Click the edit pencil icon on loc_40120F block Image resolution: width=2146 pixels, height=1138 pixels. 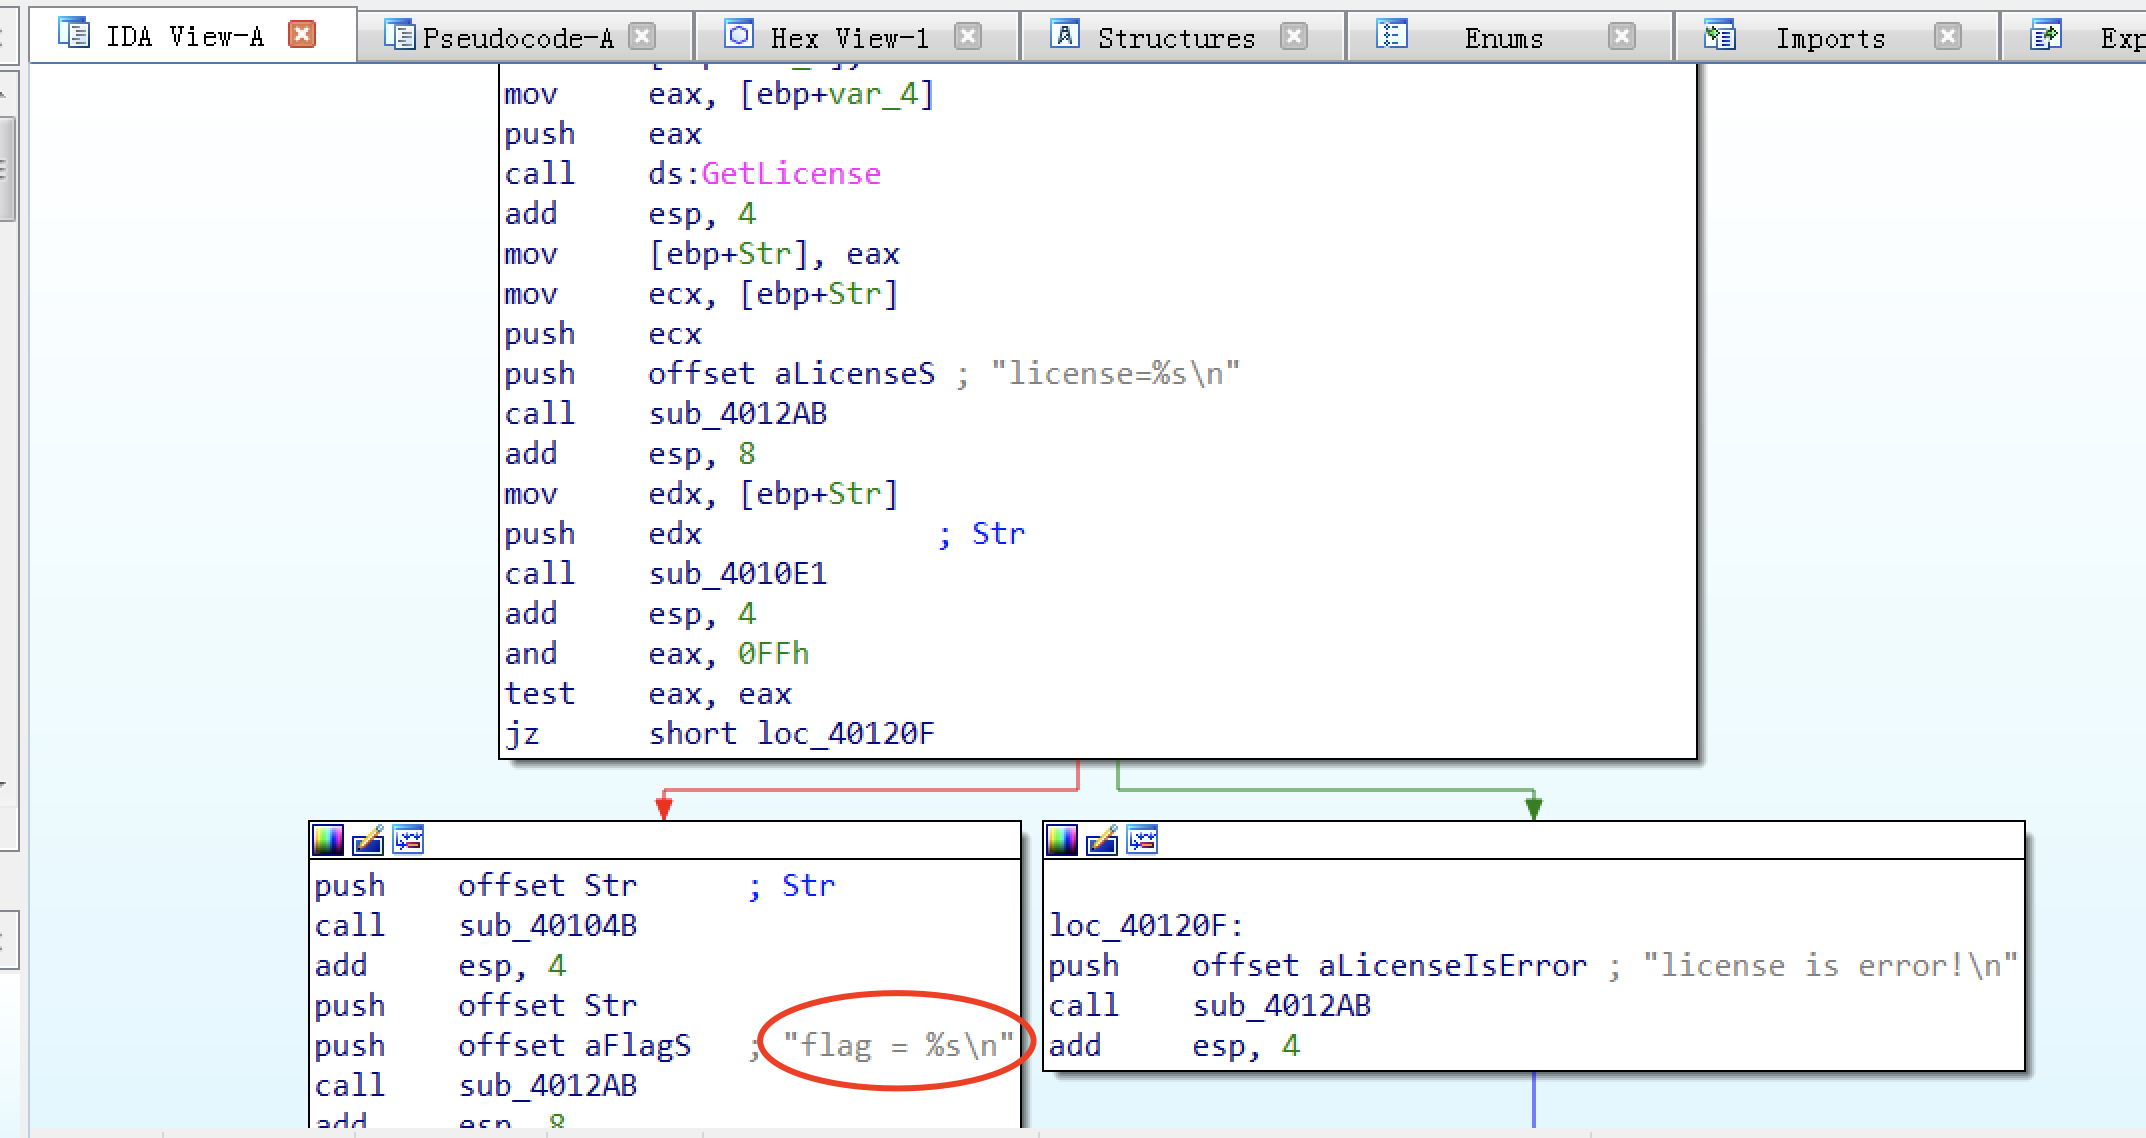point(1102,840)
